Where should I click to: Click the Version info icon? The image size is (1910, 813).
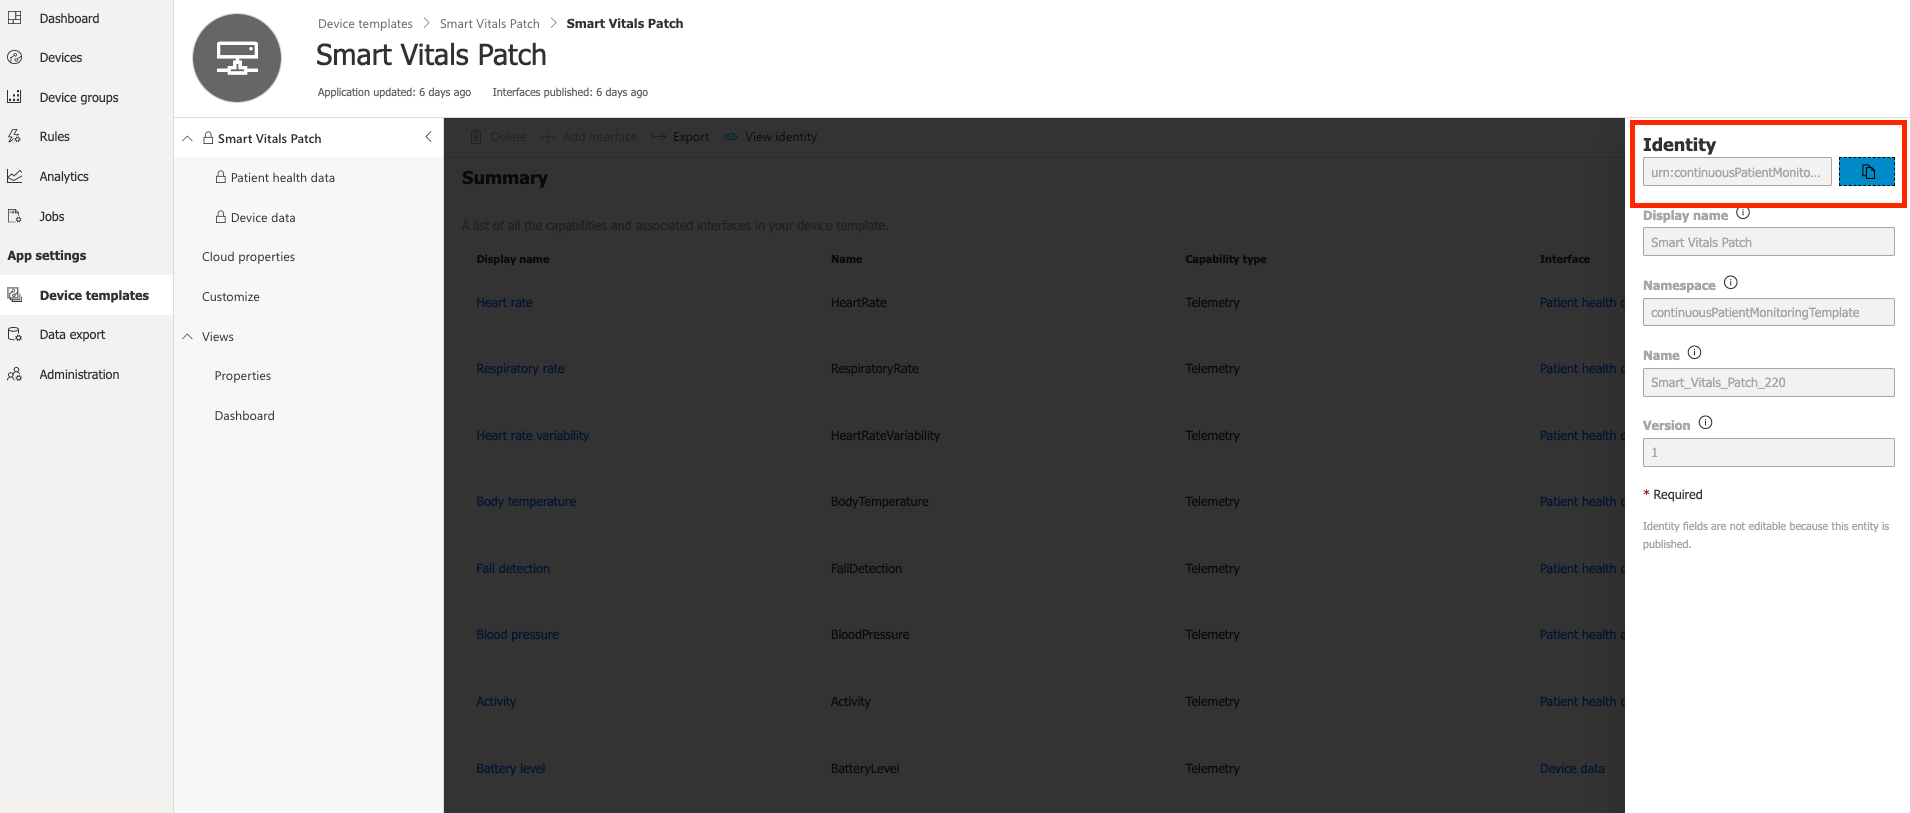[x=1706, y=423]
